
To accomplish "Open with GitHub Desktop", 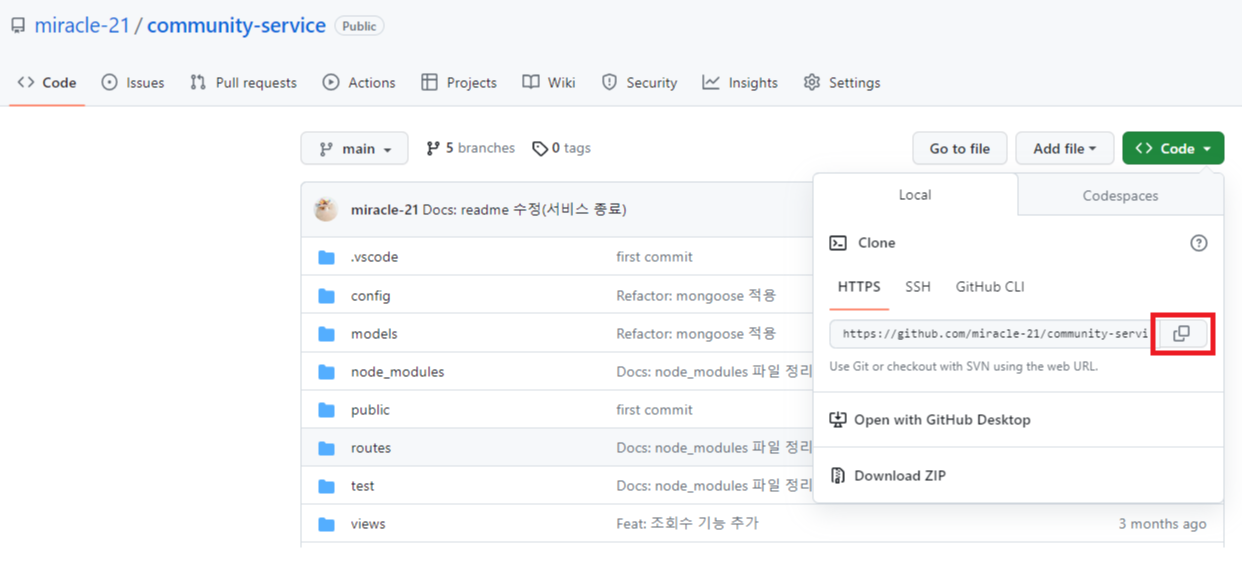I will click(x=930, y=420).
